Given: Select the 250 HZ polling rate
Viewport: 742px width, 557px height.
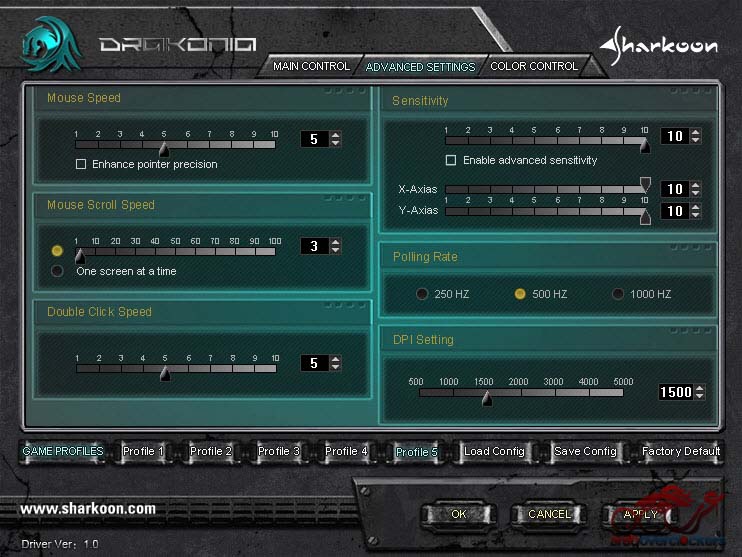Looking at the screenshot, I should pos(422,294).
